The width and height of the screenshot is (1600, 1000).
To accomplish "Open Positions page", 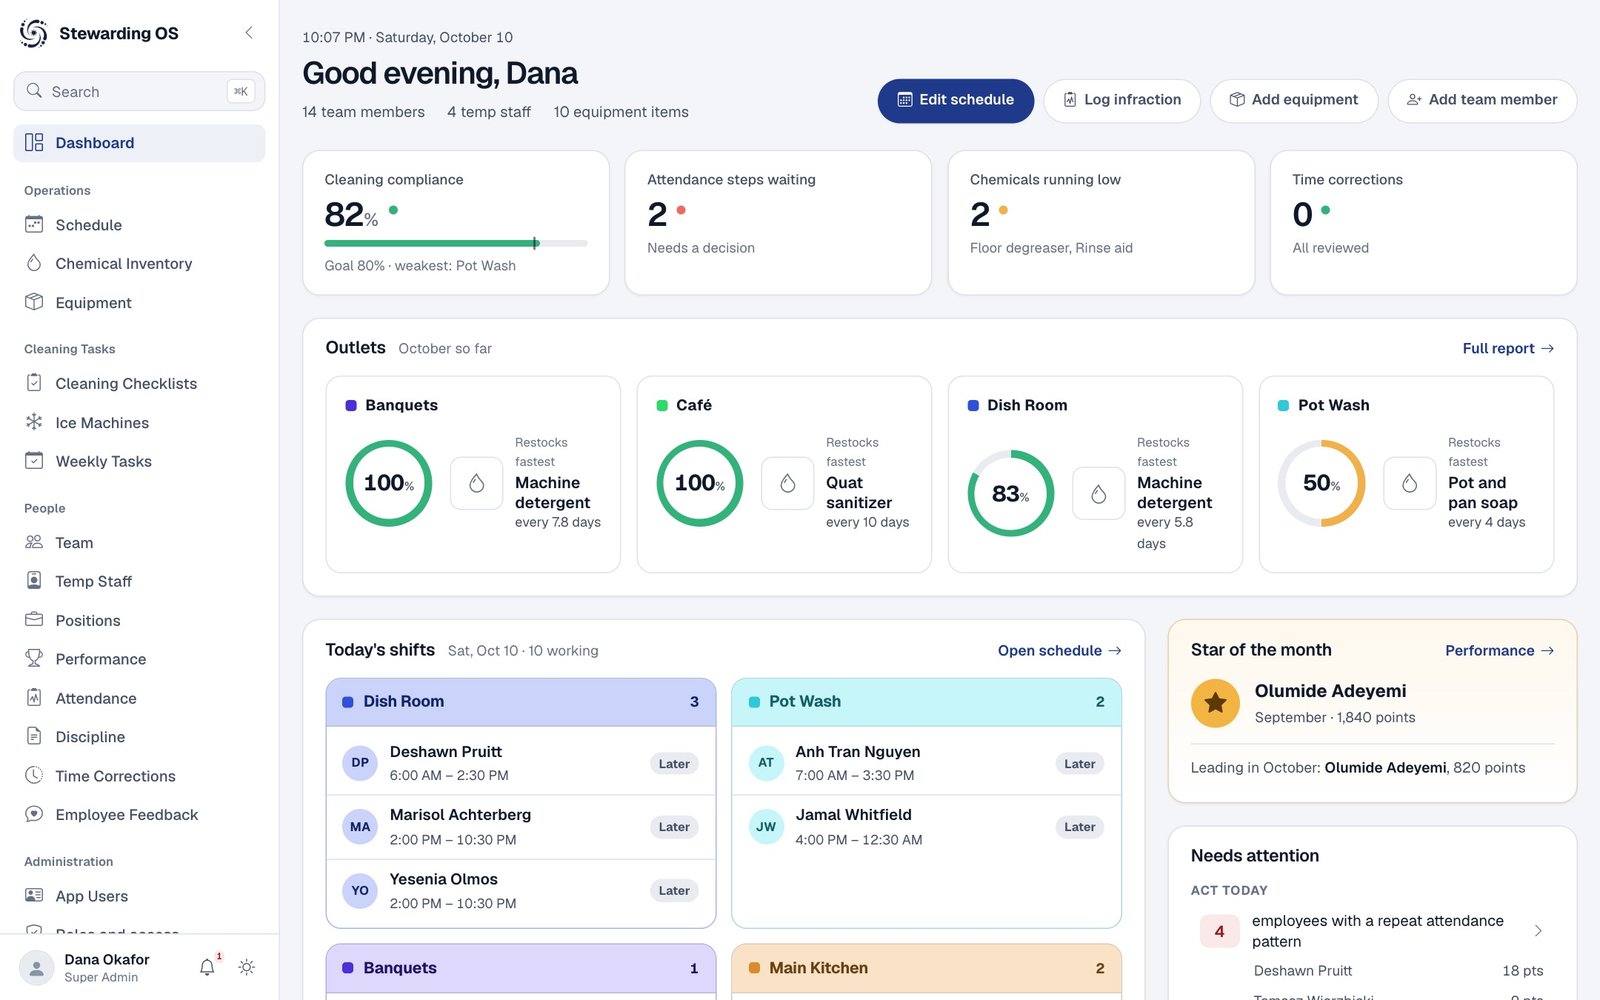I will click(x=139, y=620).
